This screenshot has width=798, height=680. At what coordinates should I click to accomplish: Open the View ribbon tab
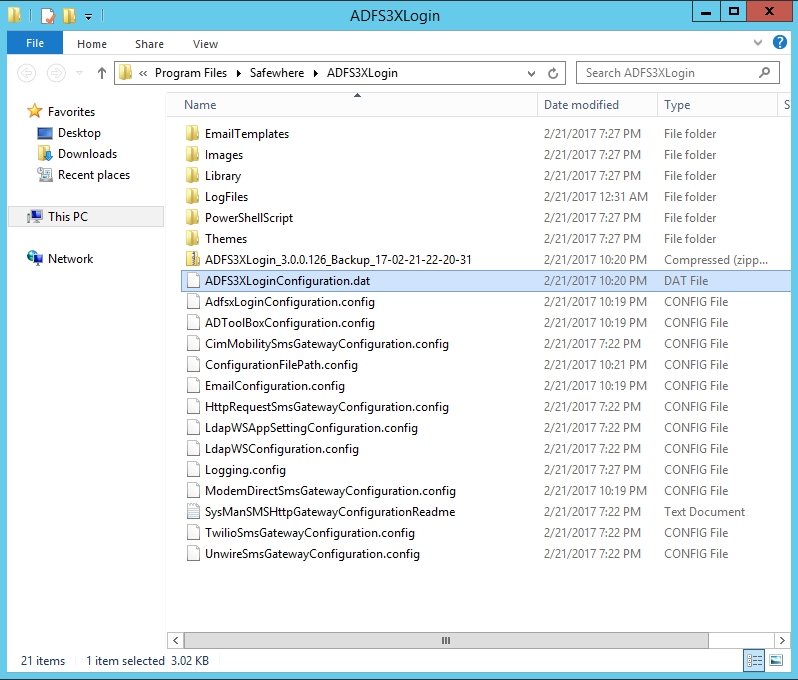coord(205,44)
